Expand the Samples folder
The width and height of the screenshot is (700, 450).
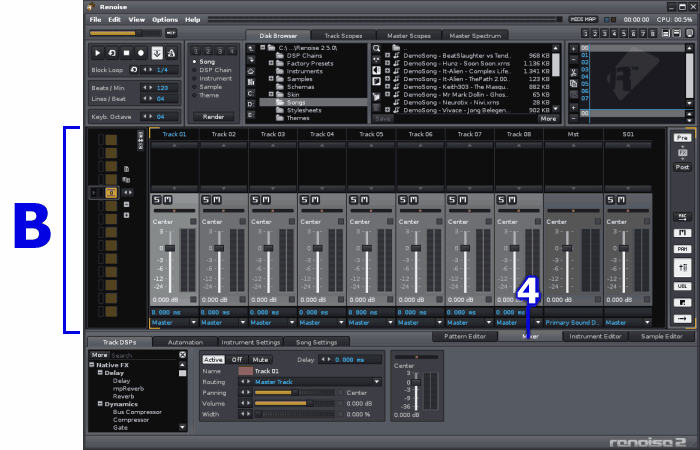point(271,79)
